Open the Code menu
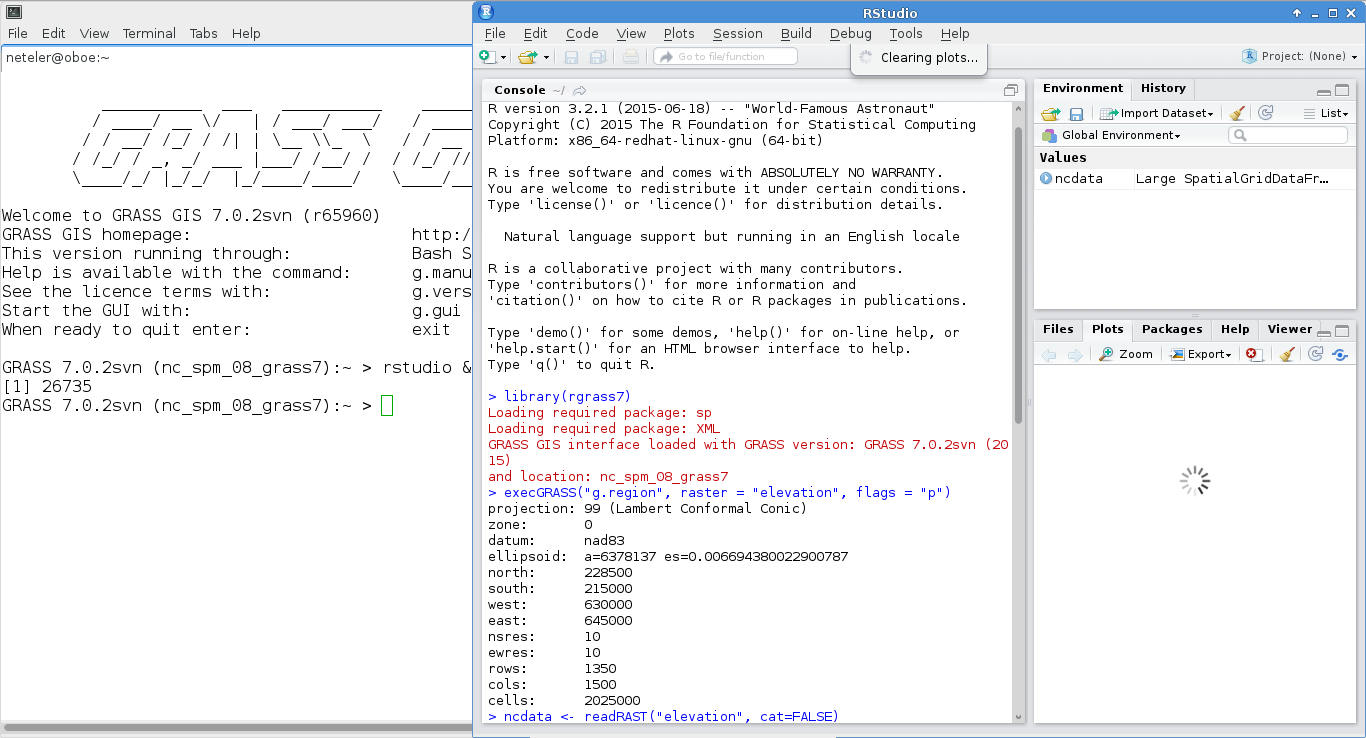 (x=582, y=33)
